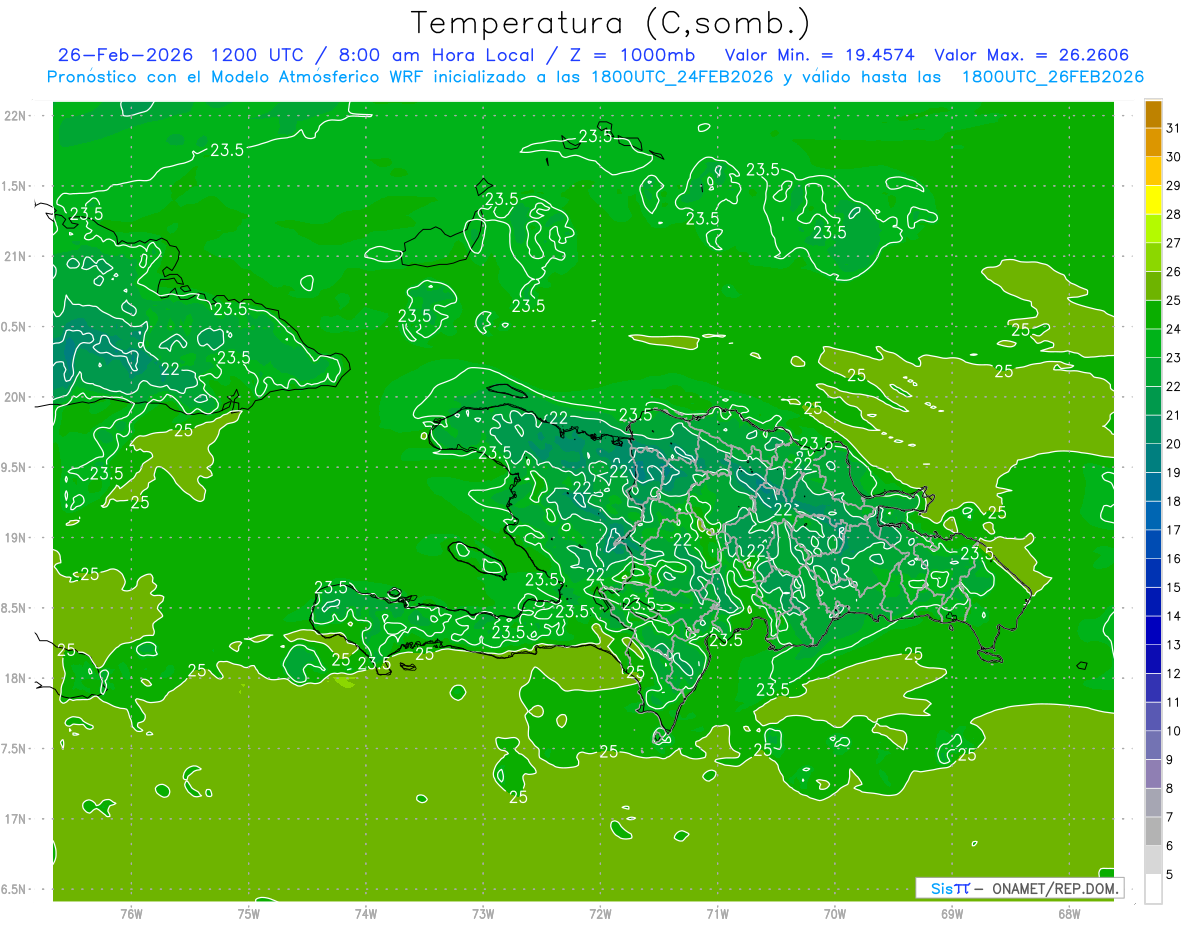Click legend value '29' on color scale

(x=1174, y=186)
